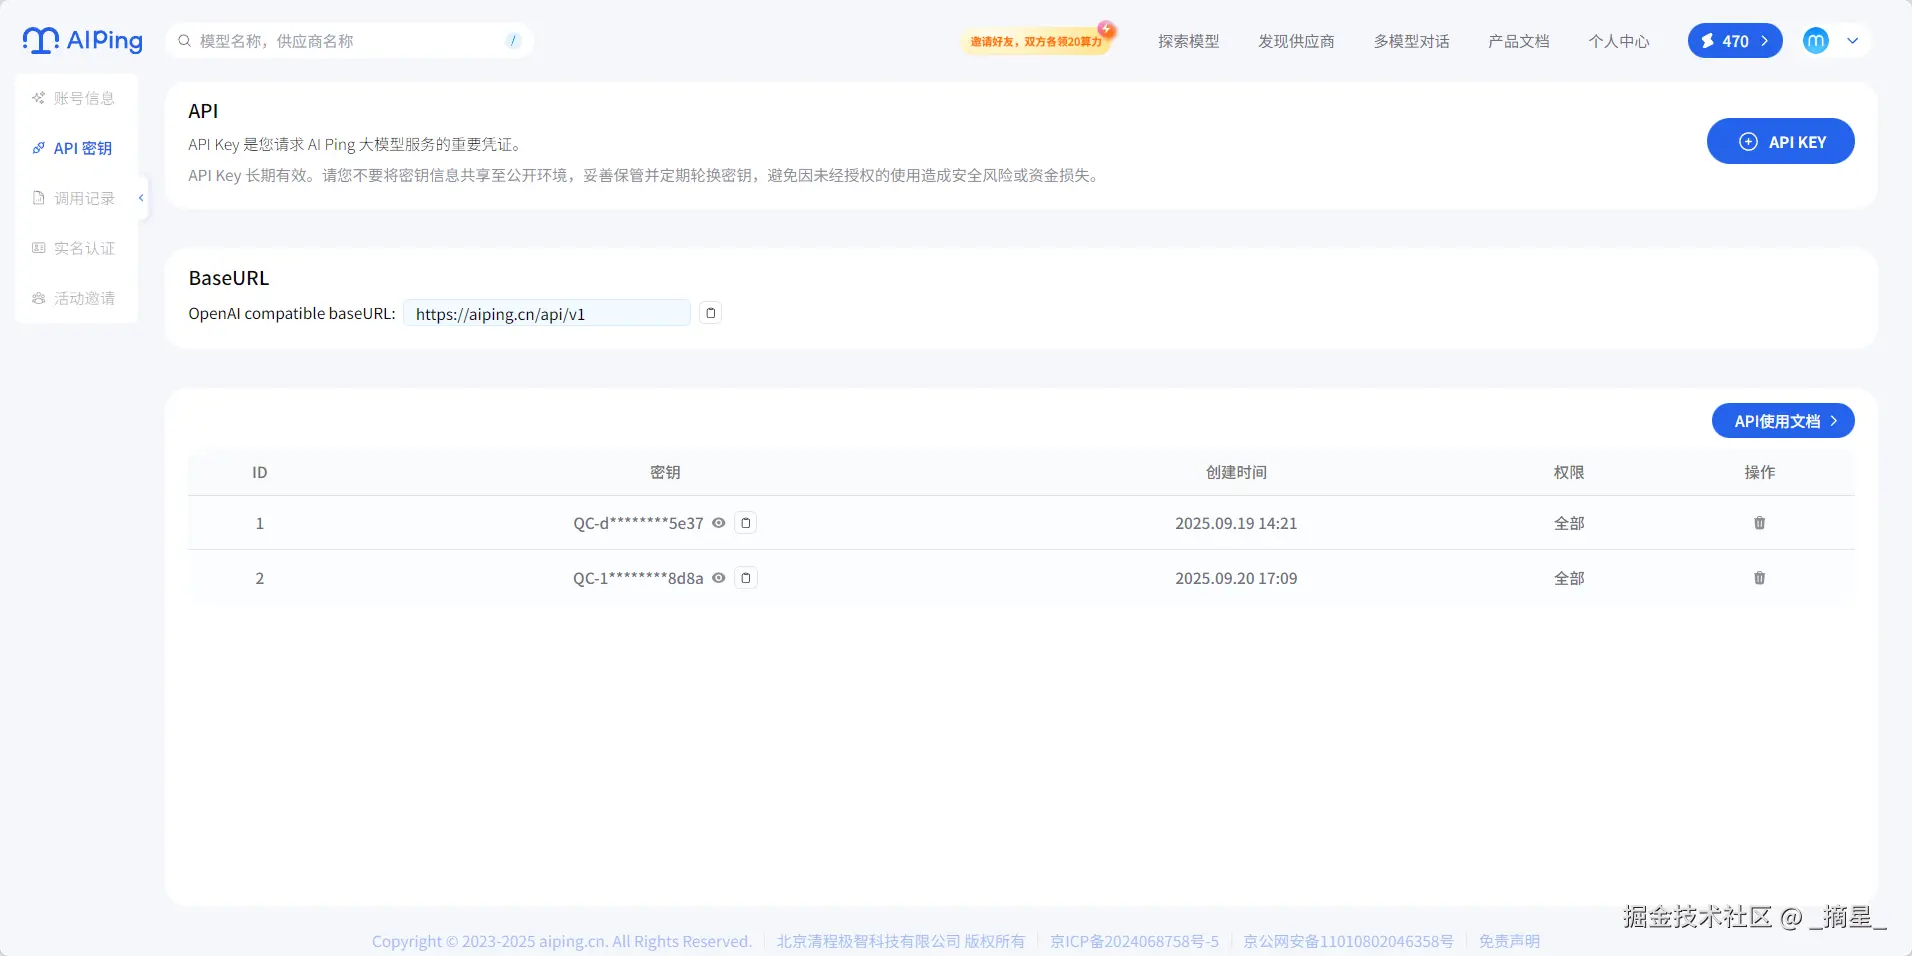The width and height of the screenshot is (1912, 956).
Task: Go to 发现供应商
Action: 1296,41
